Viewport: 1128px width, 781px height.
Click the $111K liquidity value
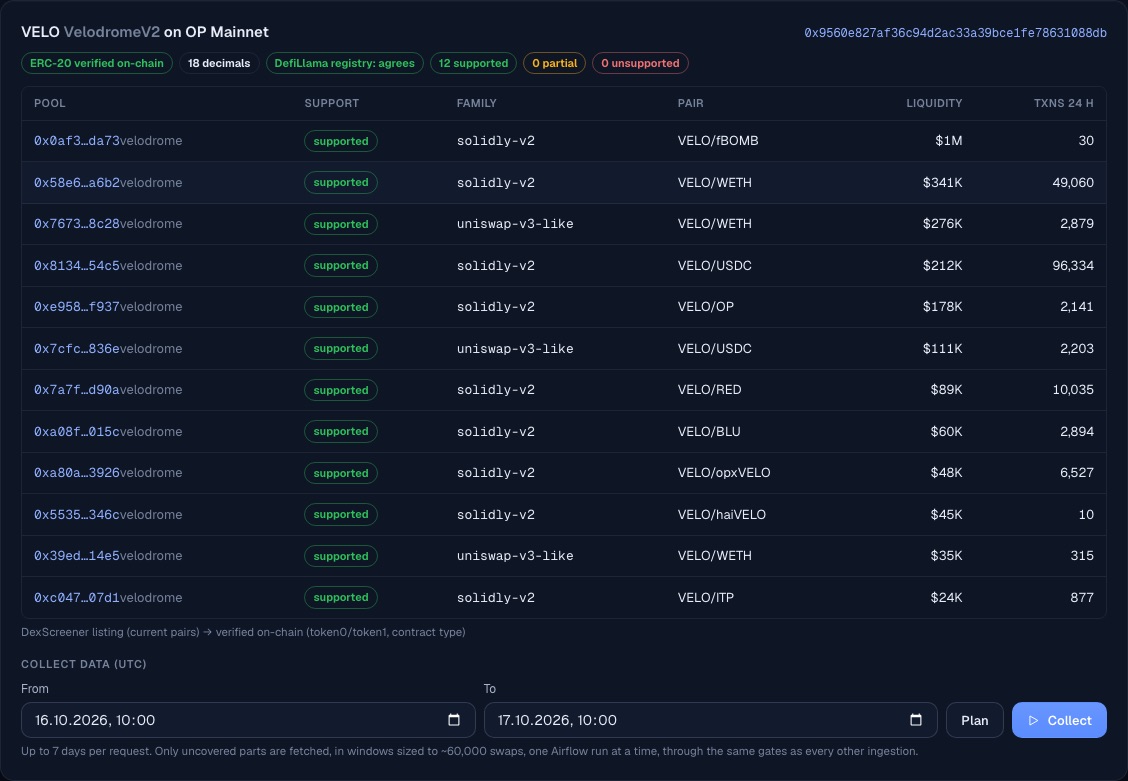[943, 348]
